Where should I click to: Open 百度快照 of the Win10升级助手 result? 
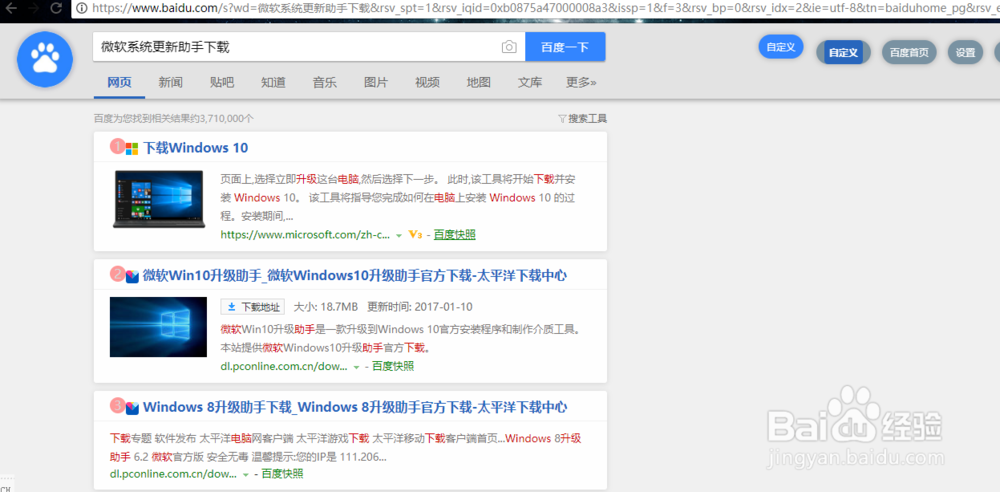(393, 366)
